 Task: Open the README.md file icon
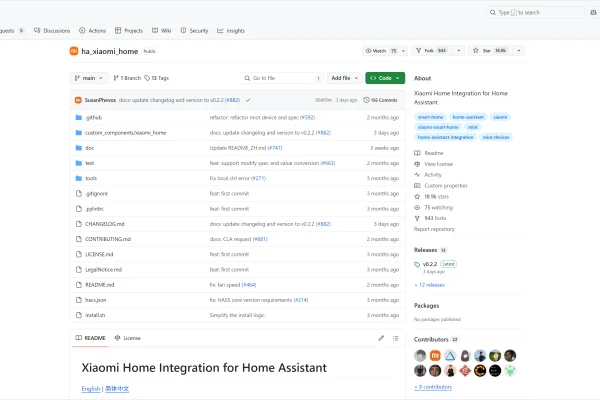[79, 285]
